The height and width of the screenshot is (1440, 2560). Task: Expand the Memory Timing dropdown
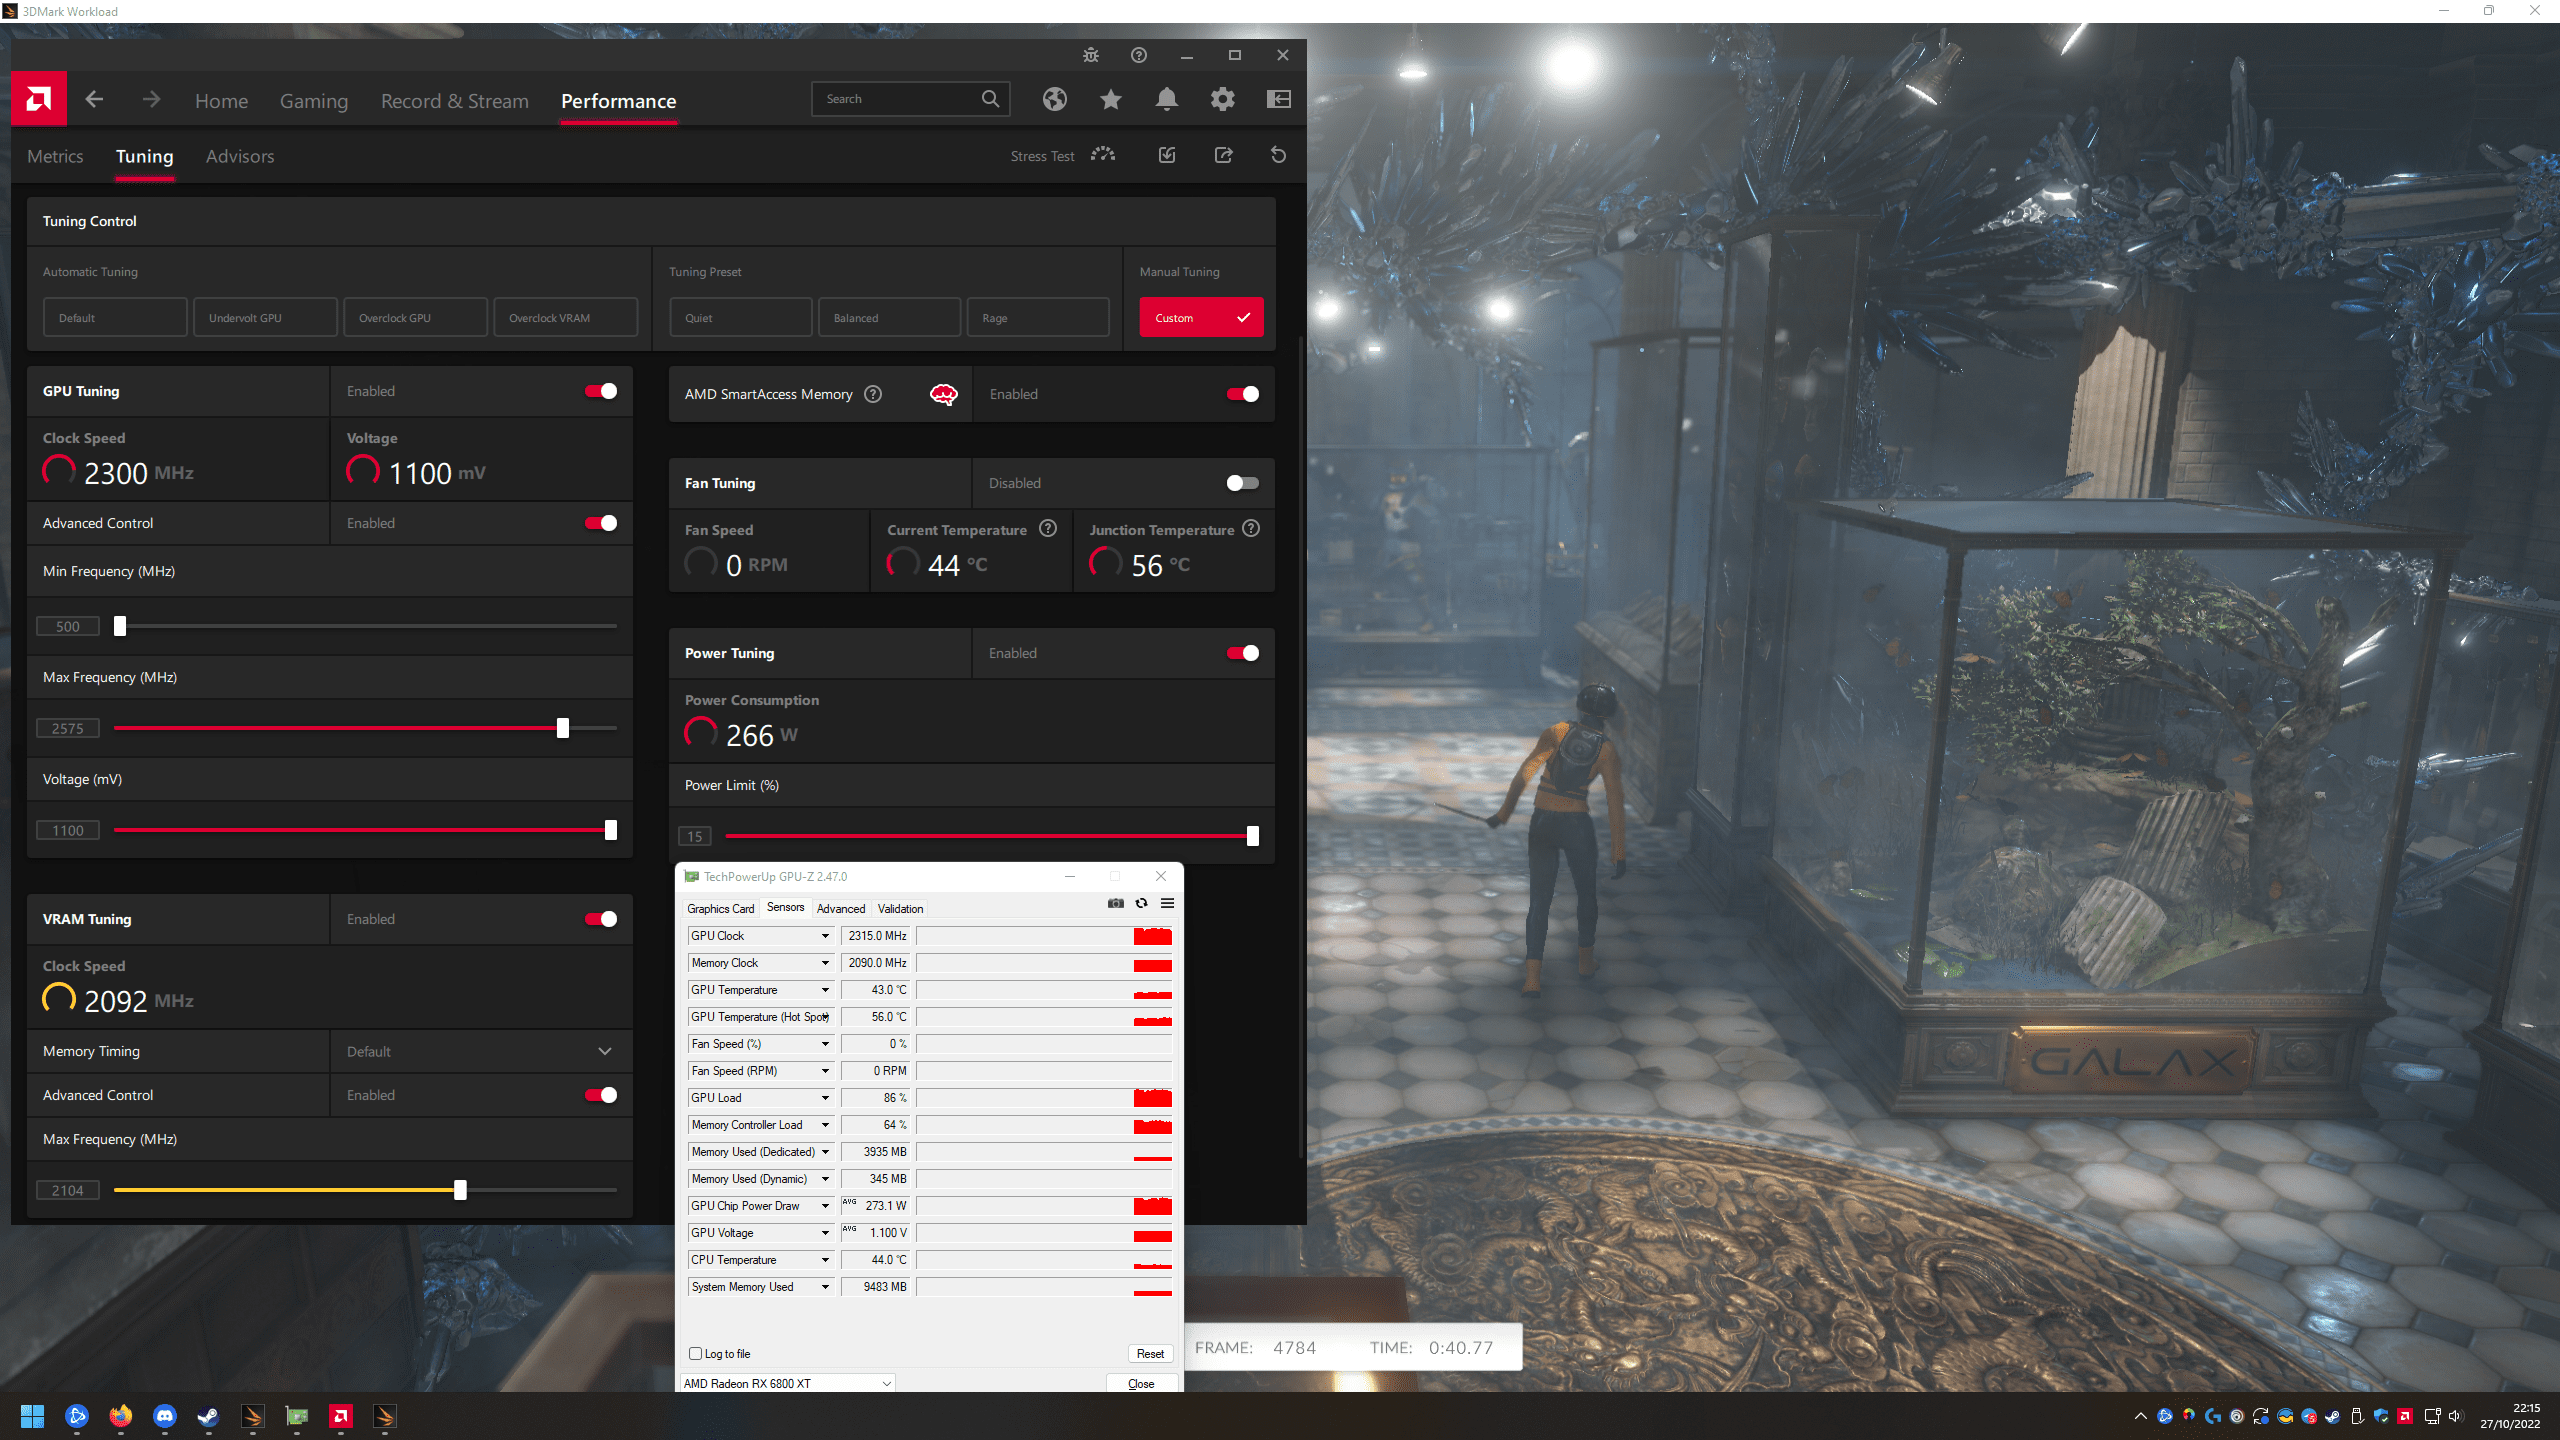[481, 1051]
